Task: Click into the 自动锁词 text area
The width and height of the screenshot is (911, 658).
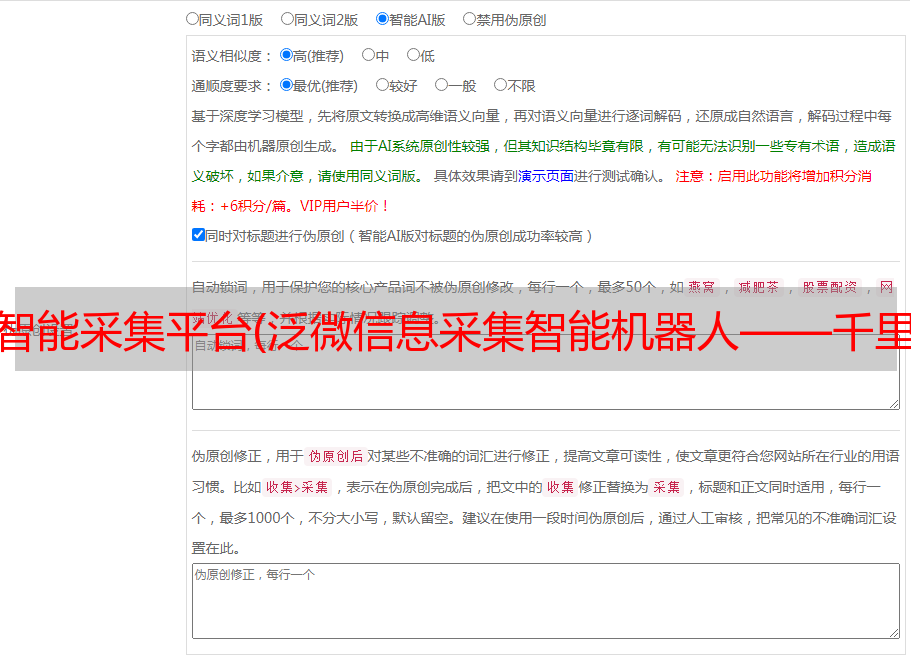Action: pos(546,372)
